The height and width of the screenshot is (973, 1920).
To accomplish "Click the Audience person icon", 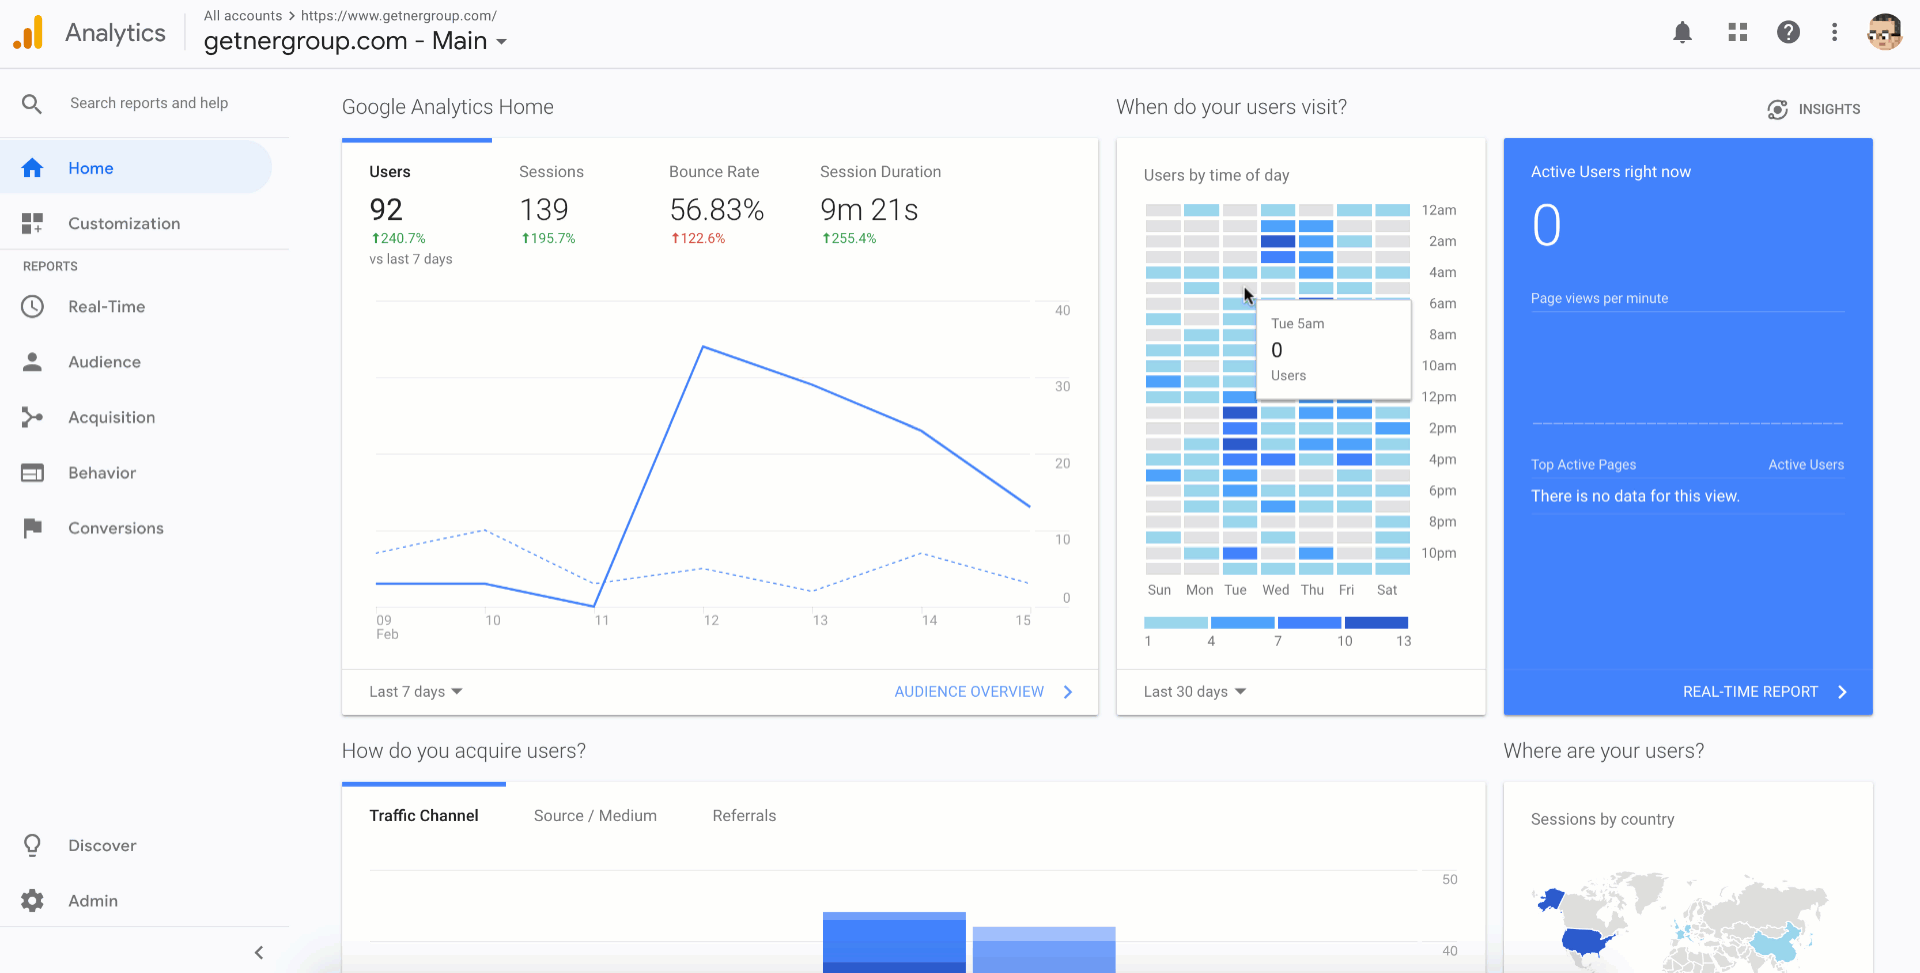I will [x=32, y=362].
